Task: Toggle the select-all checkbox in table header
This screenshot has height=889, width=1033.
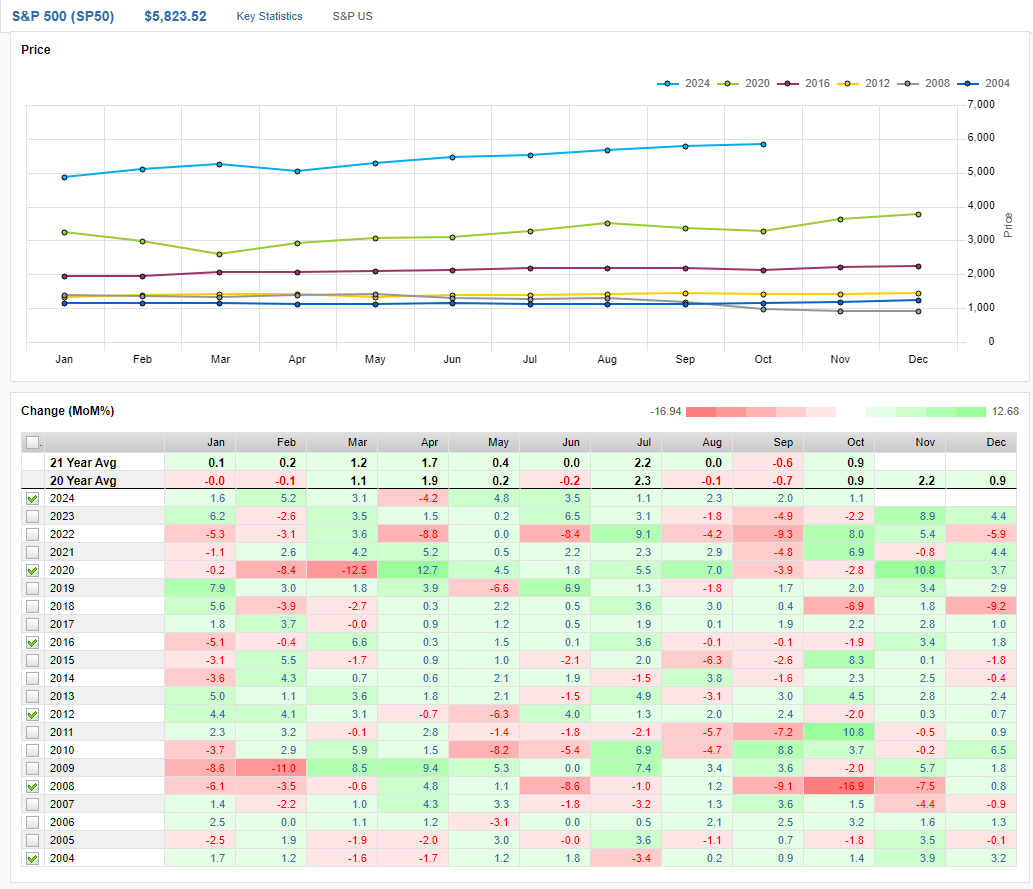Action: [32, 442]
